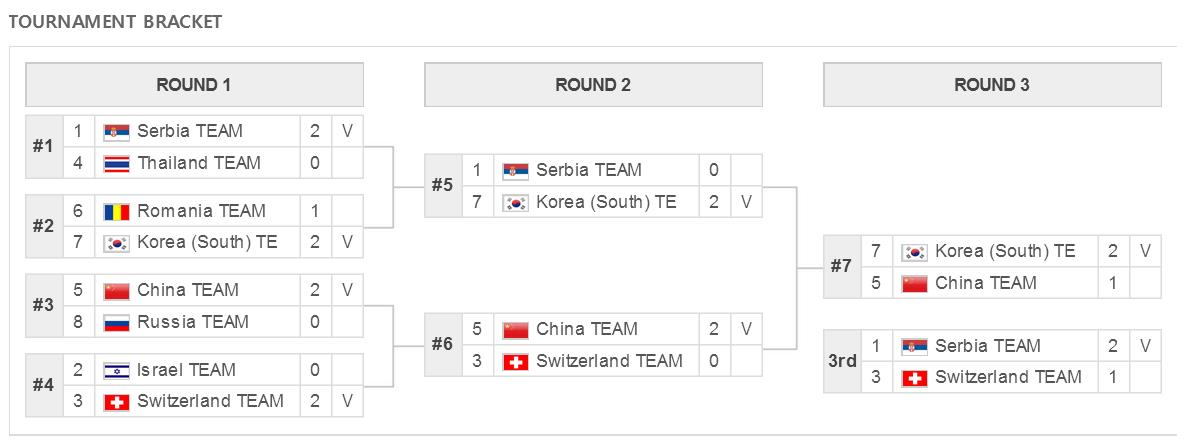The image size is (1189, 448).
Task: Select the ROUND 1 header
Action: pos(194,85)
